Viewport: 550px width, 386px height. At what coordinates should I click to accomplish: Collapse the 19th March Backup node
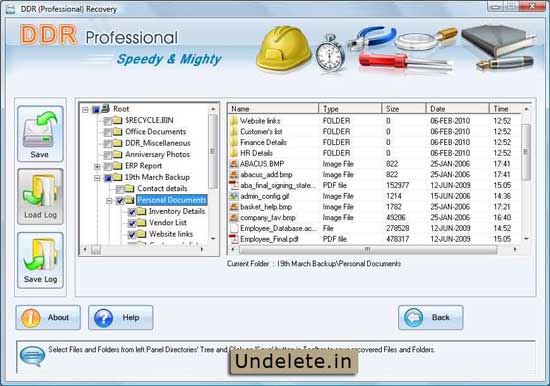pos(97,178)
